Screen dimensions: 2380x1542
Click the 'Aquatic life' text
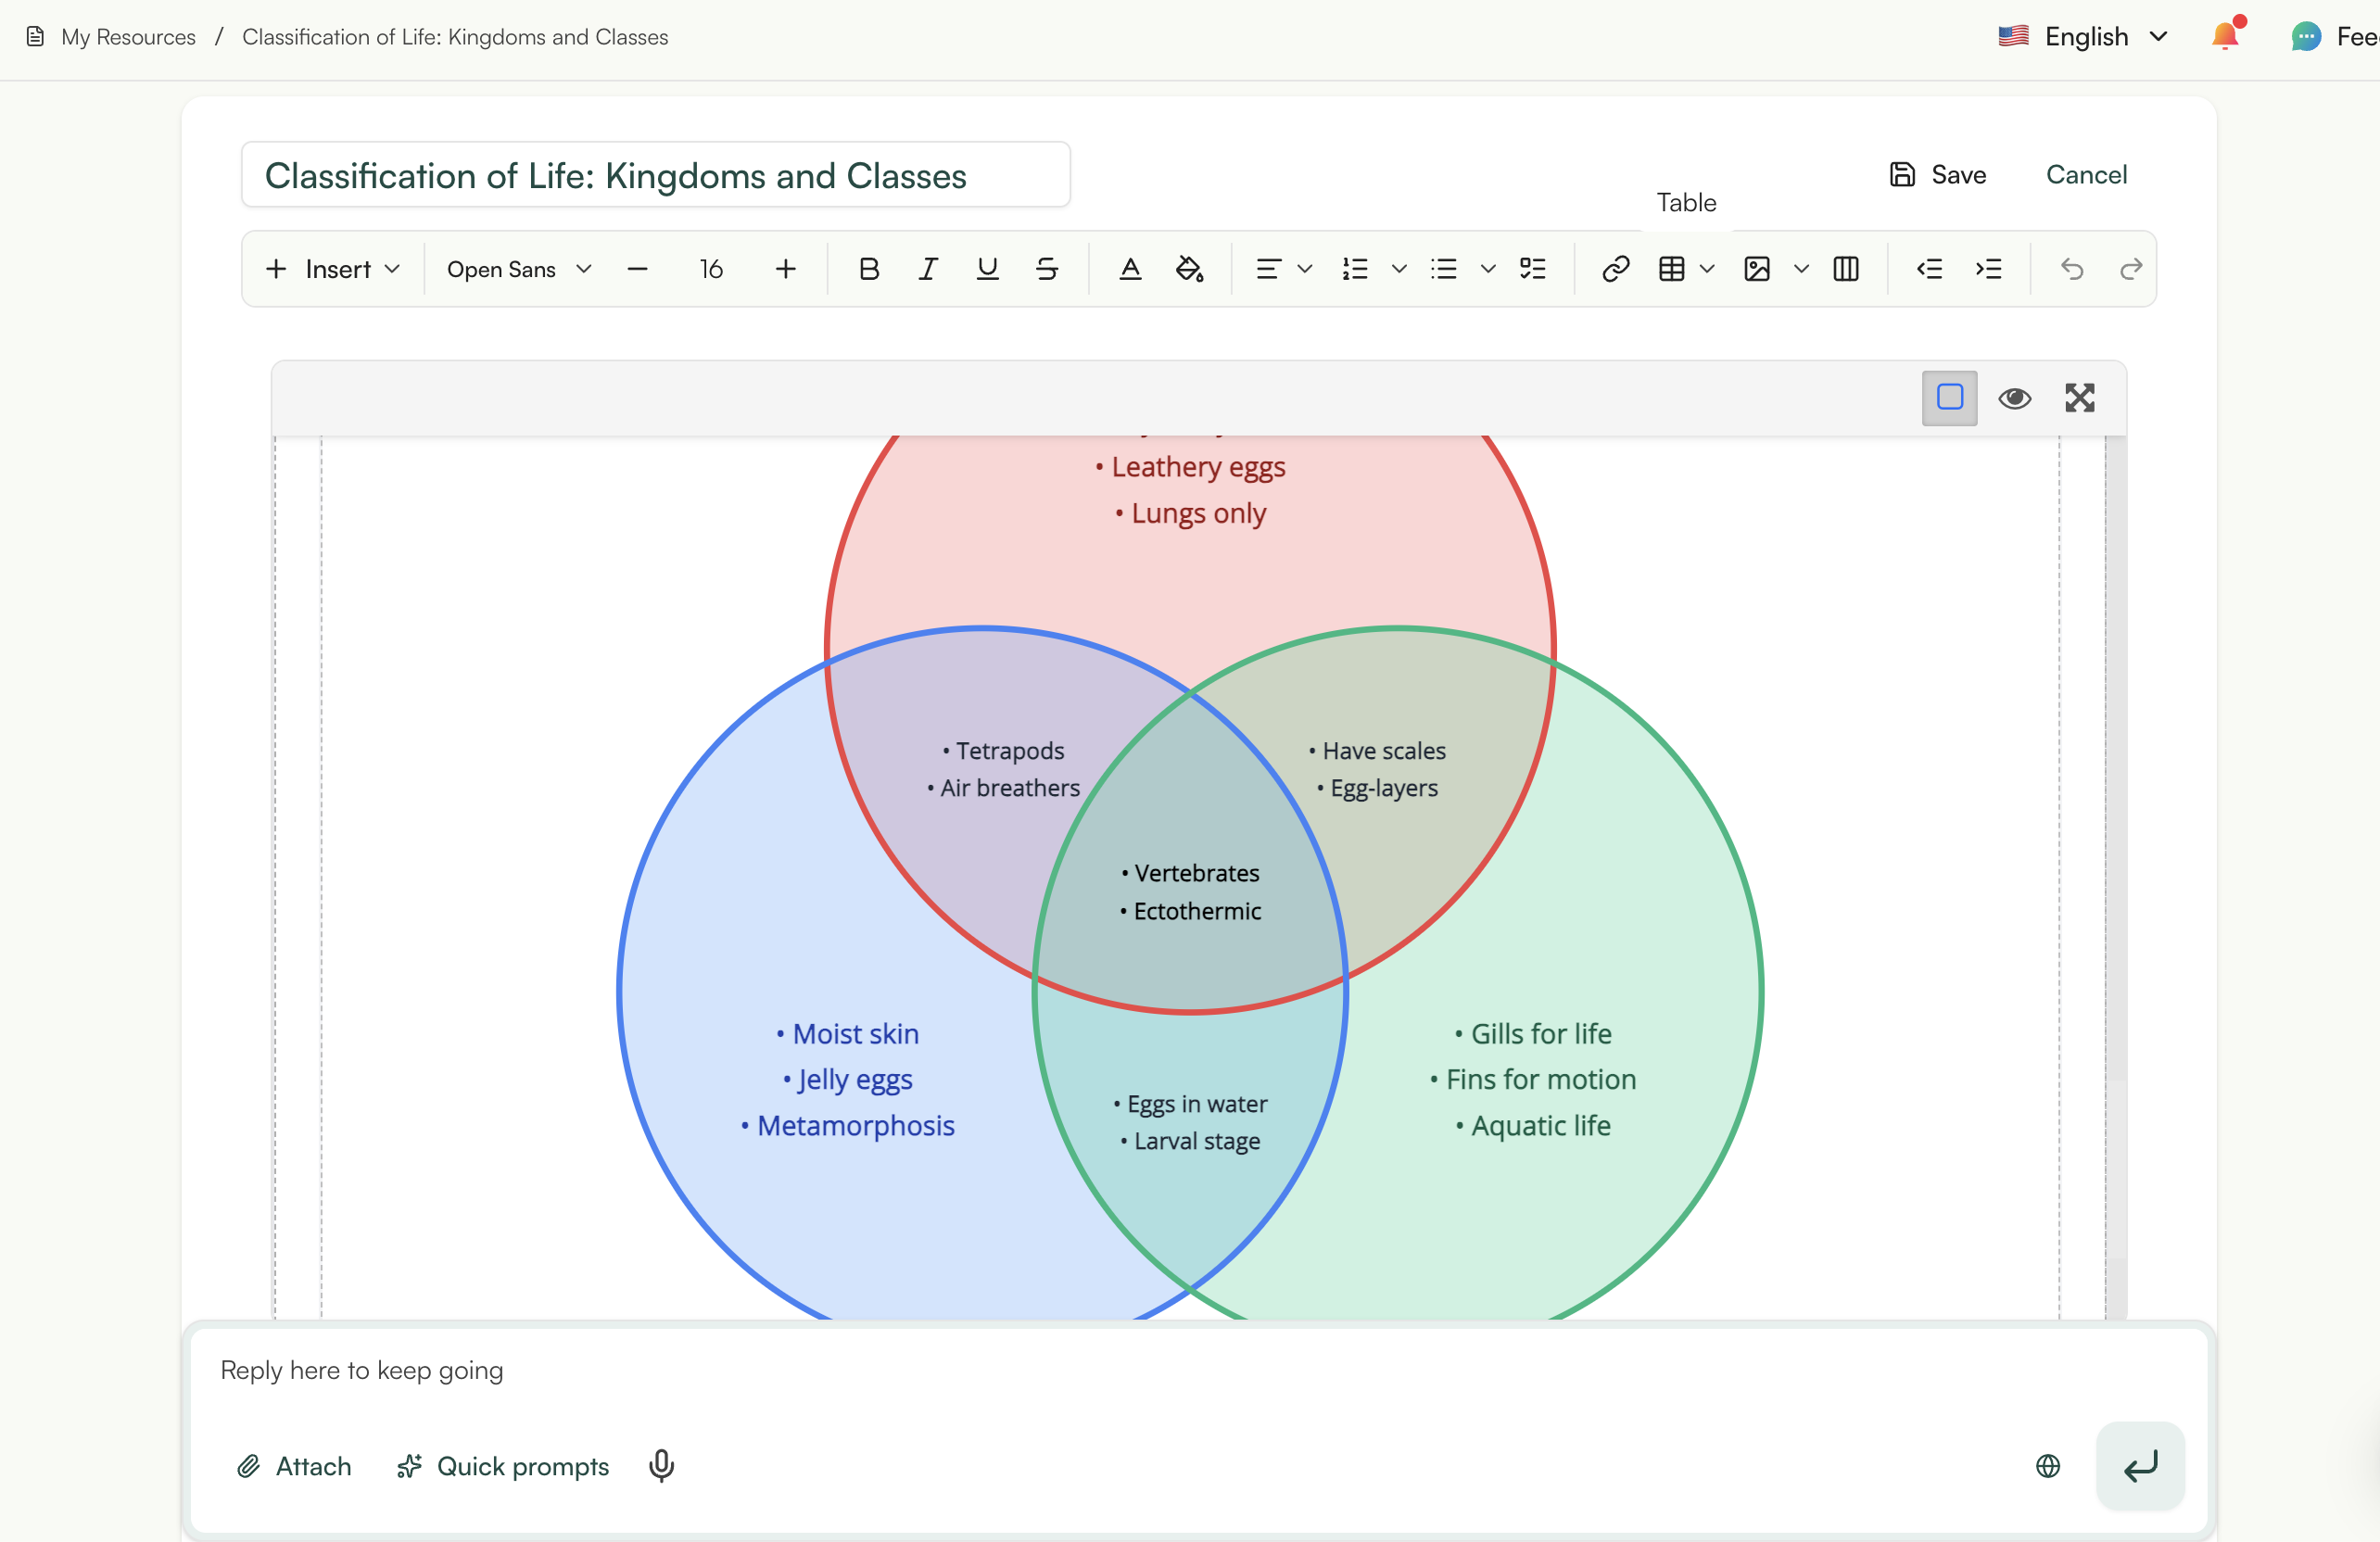point(1541,1125)
